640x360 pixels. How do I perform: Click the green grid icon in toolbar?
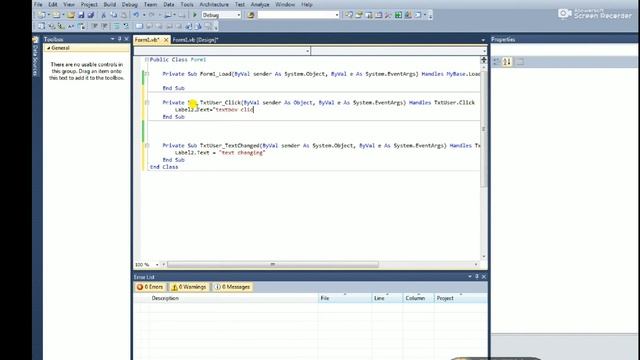398,15
